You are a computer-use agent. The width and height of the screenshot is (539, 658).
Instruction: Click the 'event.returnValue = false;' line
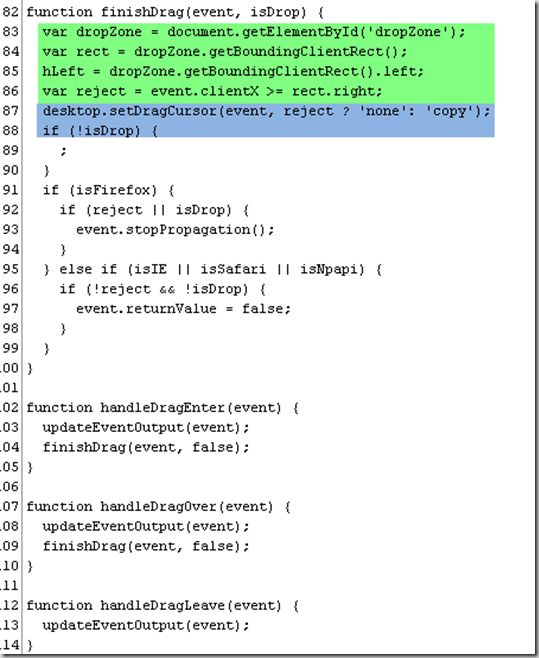183,308
